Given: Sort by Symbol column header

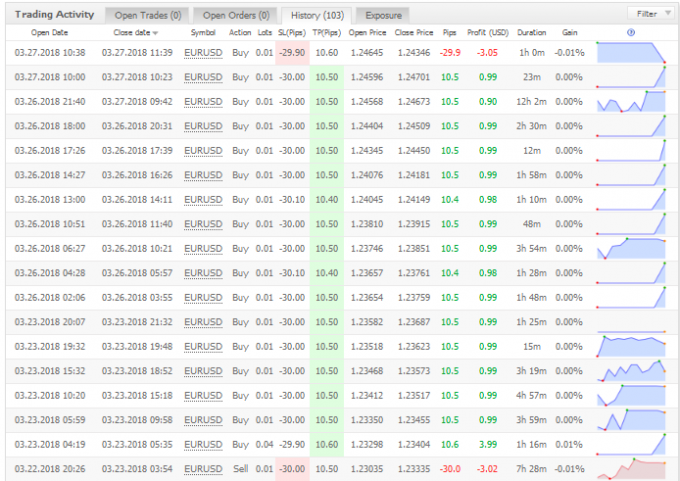Looking at the screenshot, I should coord(203,33).
